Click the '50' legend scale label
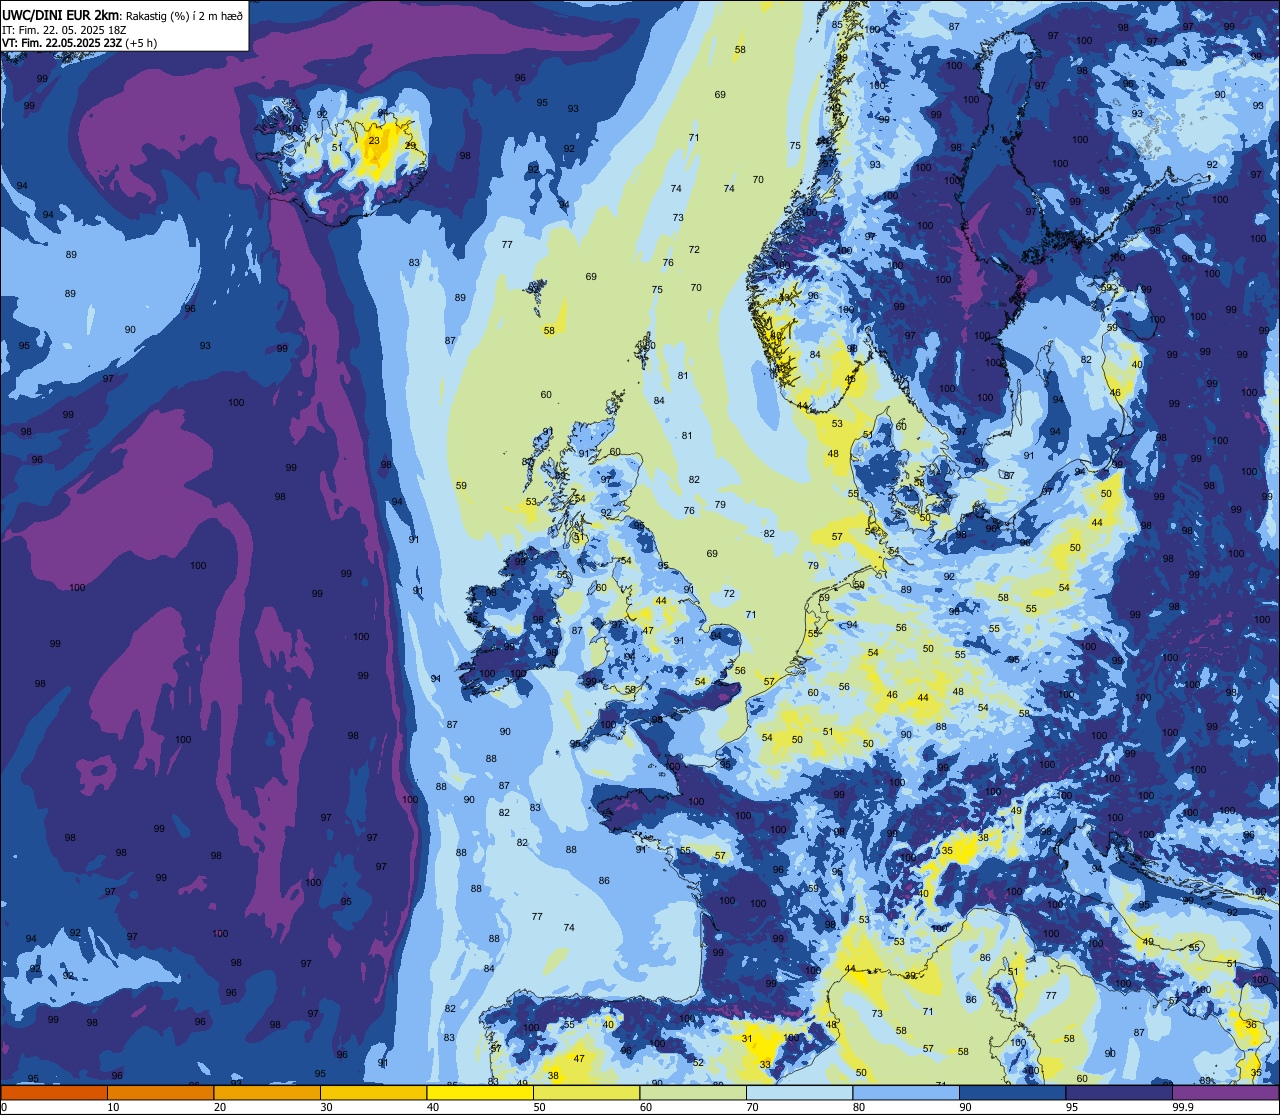1280x1115 pixels. click(x=539, y=1107)
